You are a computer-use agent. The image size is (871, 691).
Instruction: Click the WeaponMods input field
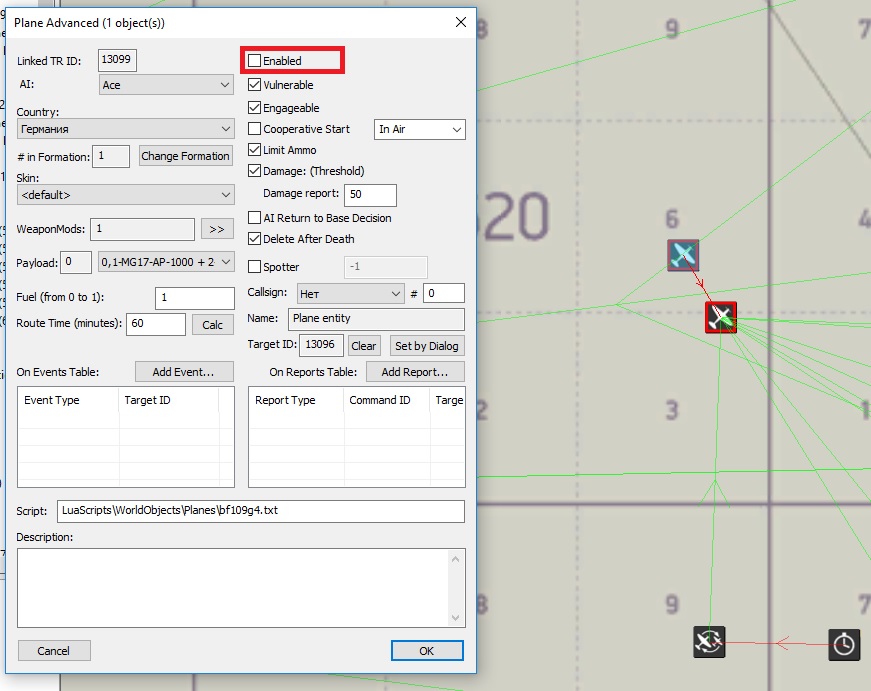(x=142, y=229)
